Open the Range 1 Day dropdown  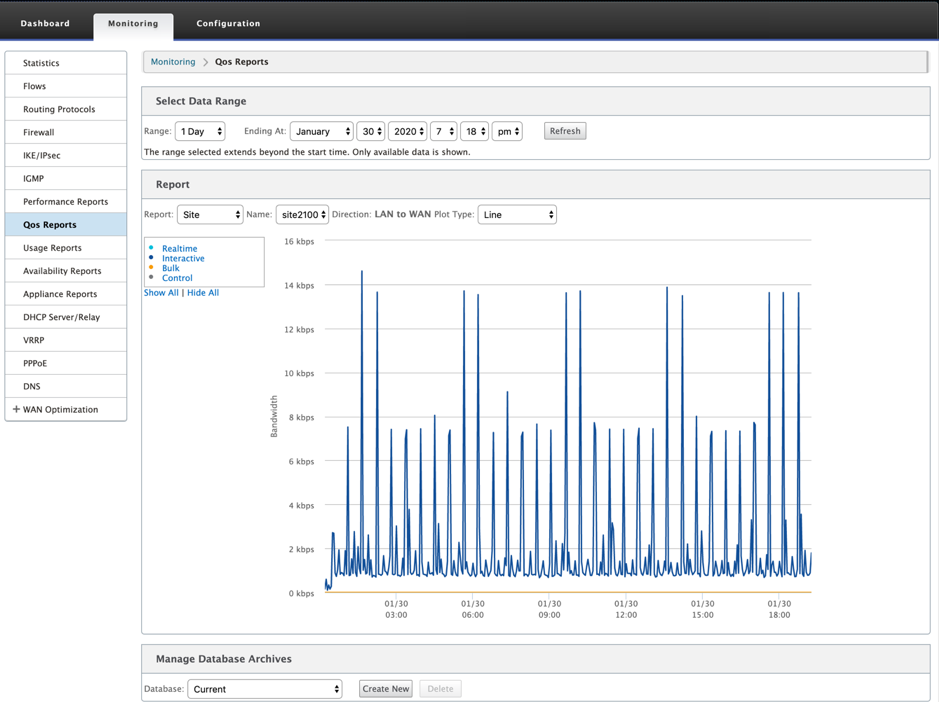pos(200,131)
